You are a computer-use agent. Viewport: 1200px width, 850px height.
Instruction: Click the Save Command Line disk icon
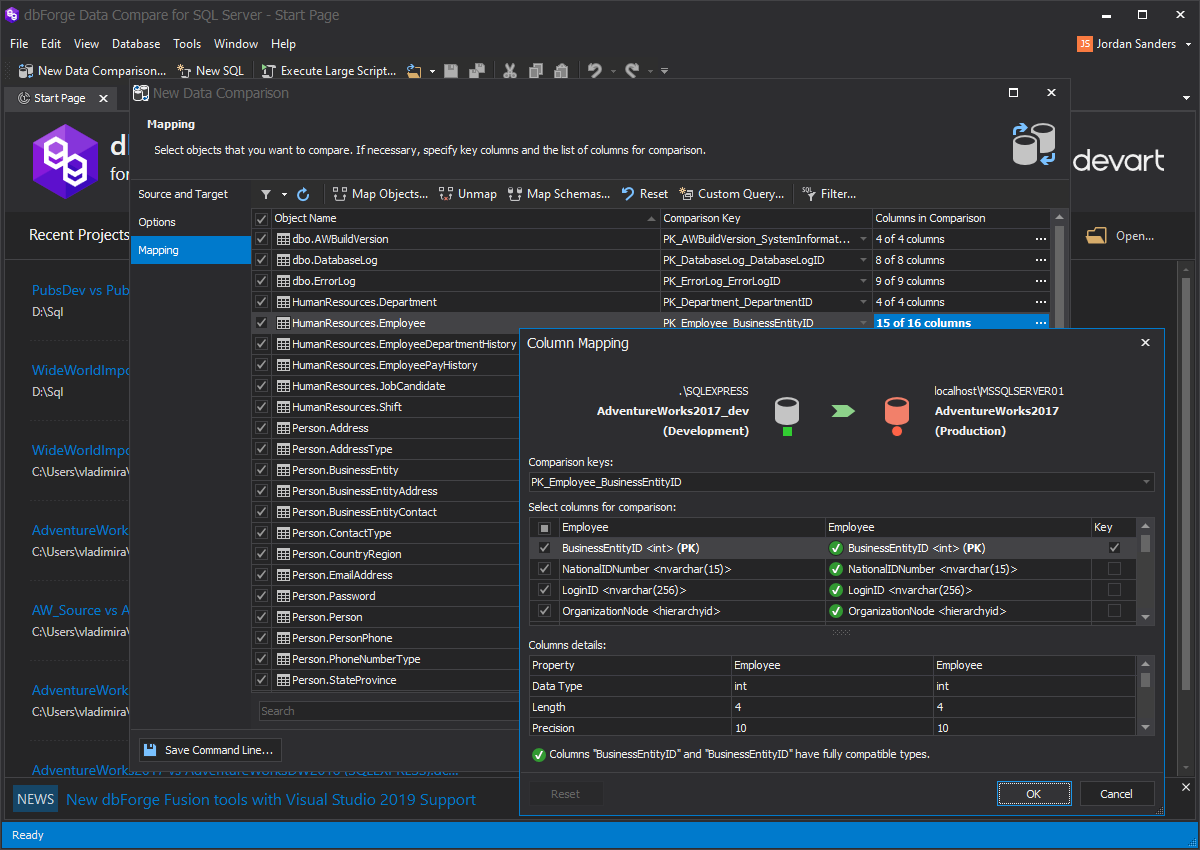point(149,750)
